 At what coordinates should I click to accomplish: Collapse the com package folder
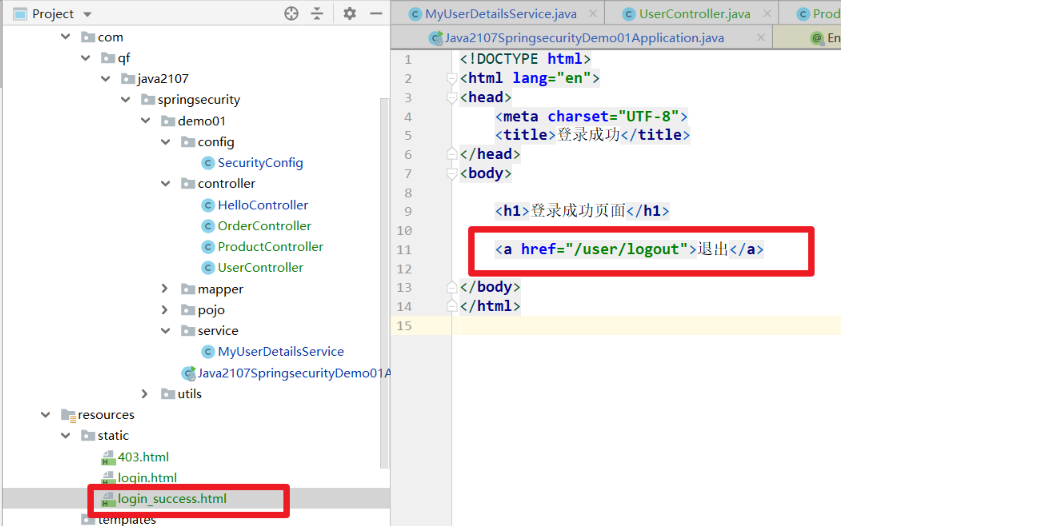click(x=66, y=37)
